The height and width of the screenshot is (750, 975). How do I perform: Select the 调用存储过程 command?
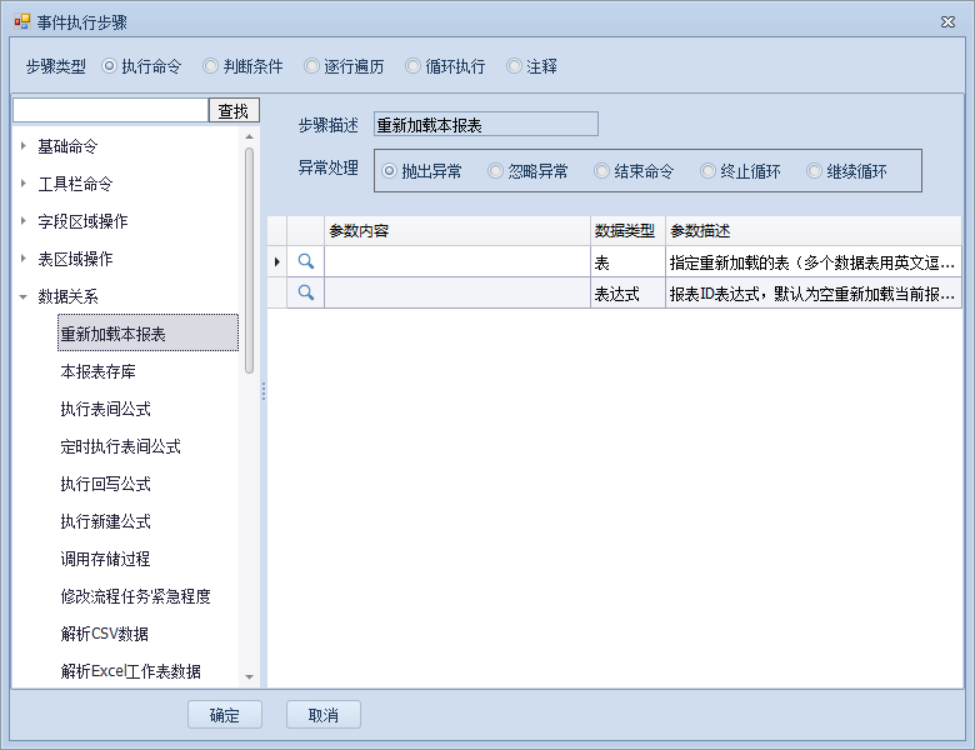tap(105, 559)
